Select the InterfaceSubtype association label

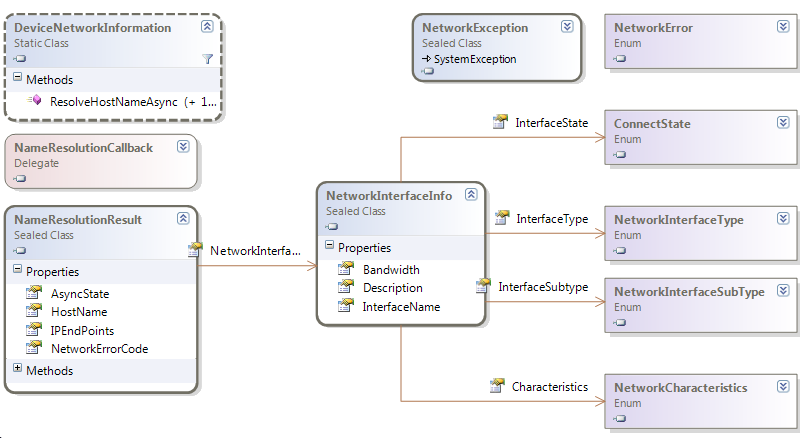pyautogui.click(x=543, y=287)
